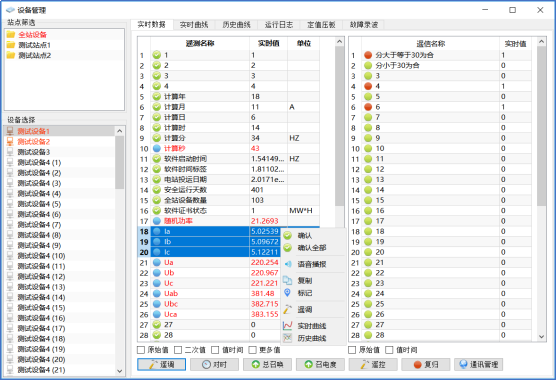Click the red status indicator on signal row 4
The height and width of the screenshot is (381, 556).
(x=368, y=86)
